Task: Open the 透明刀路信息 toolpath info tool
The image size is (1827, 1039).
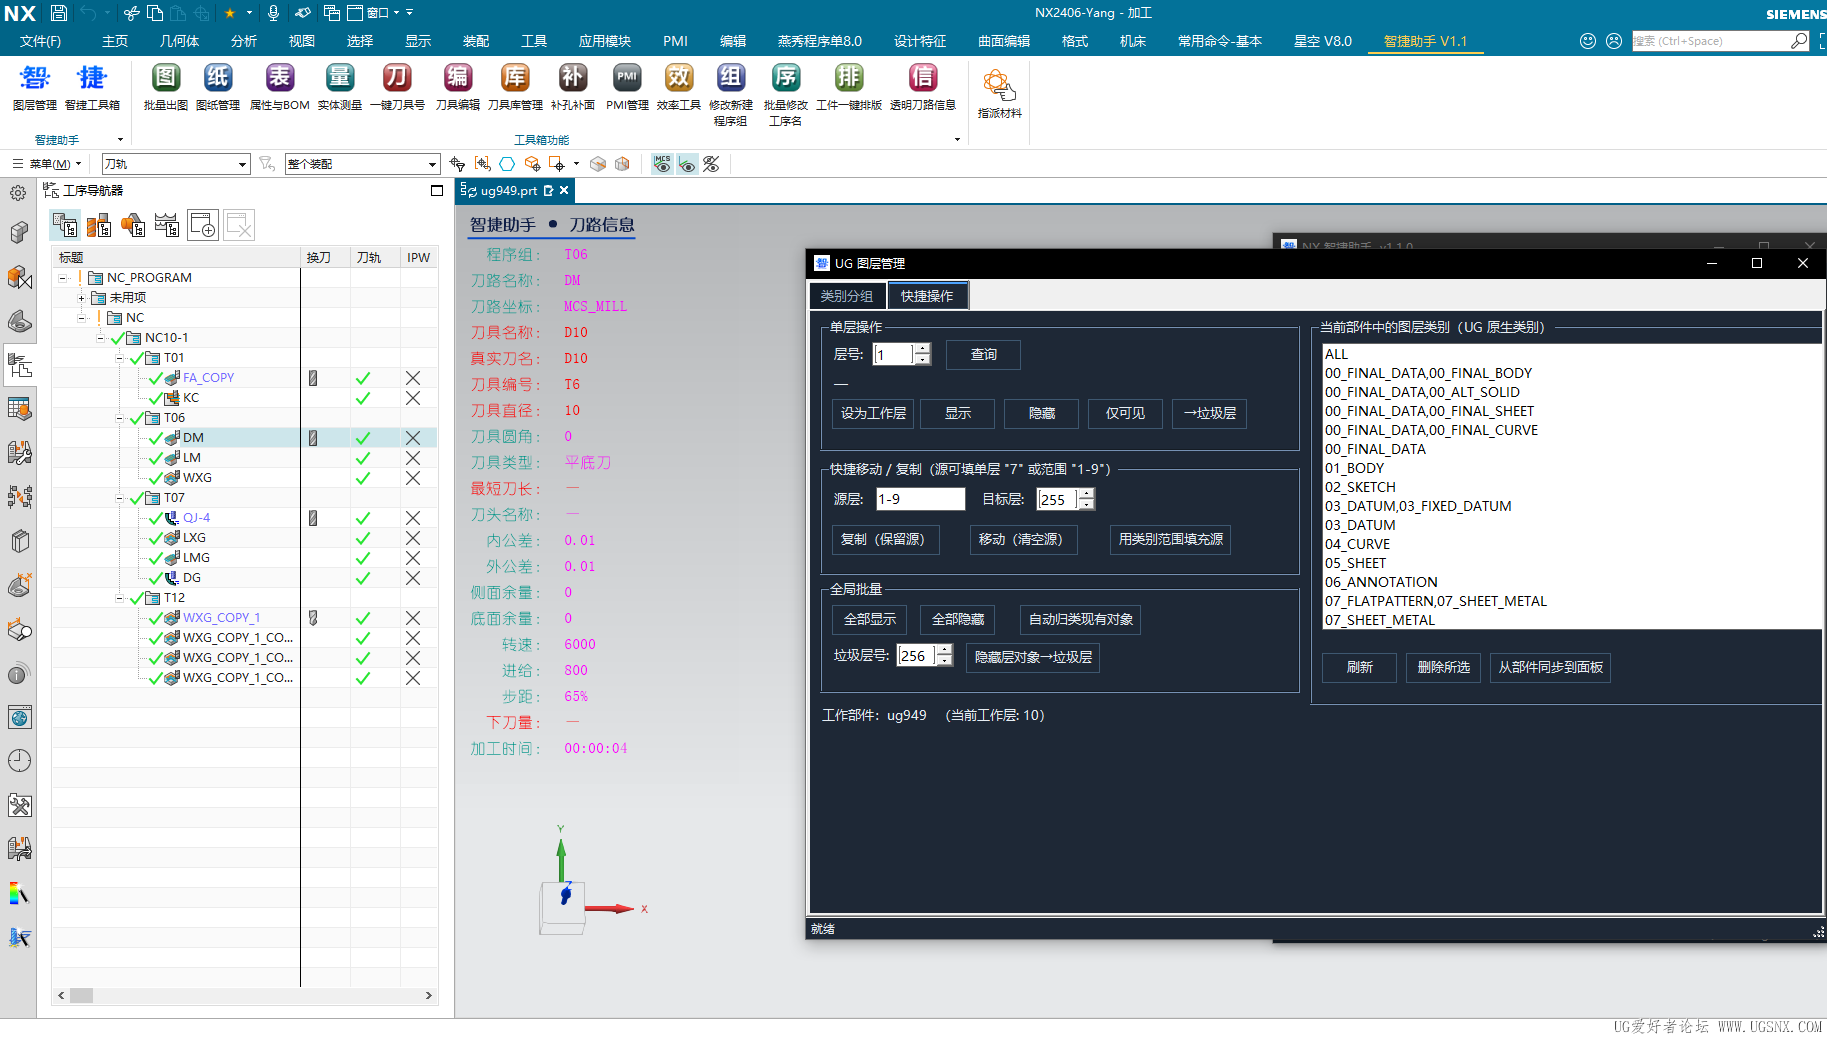Action: point(923,87)
